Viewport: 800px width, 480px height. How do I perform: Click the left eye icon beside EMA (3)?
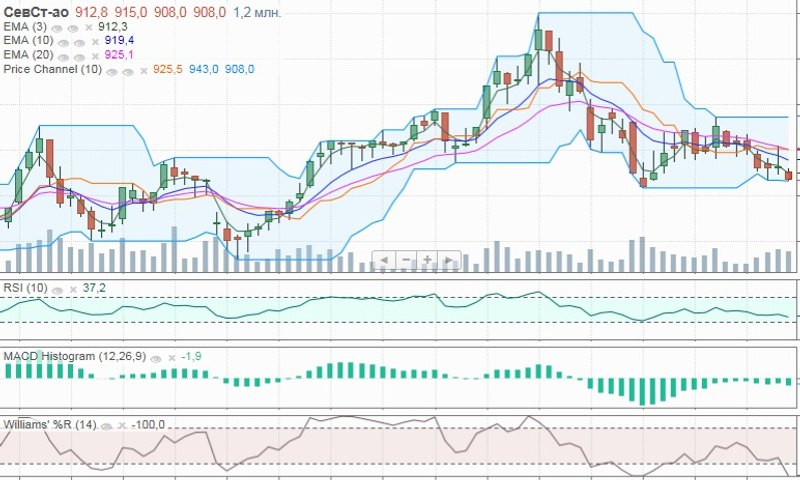[x=57, y=29]
